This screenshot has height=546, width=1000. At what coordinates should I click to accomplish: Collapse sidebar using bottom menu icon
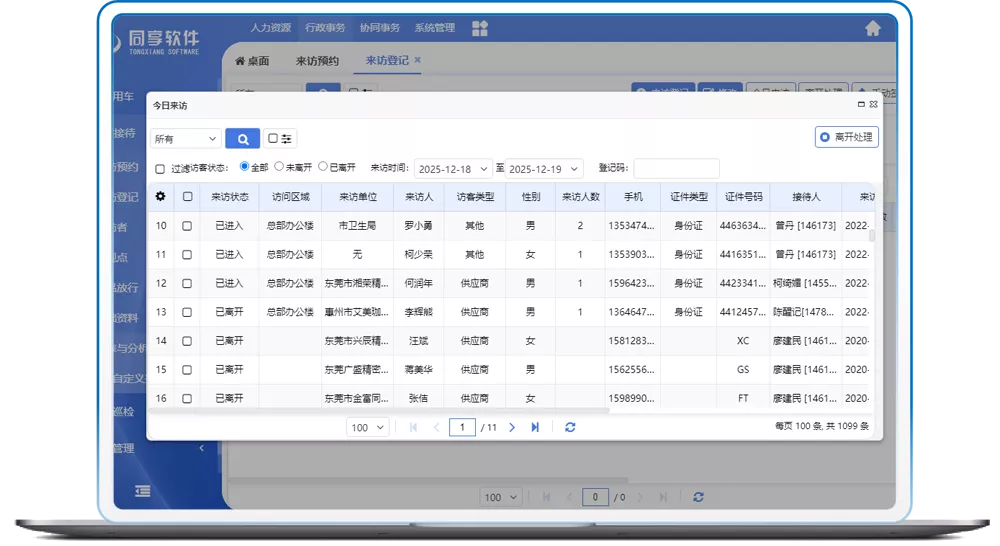(143, 491)
